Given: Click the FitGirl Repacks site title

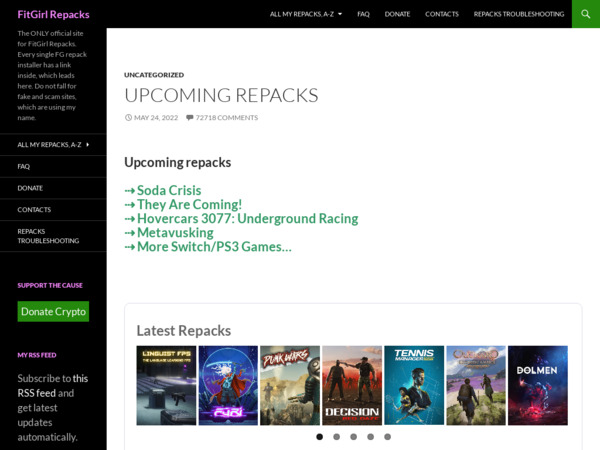Looking at the screenshot, I should 53,15.
